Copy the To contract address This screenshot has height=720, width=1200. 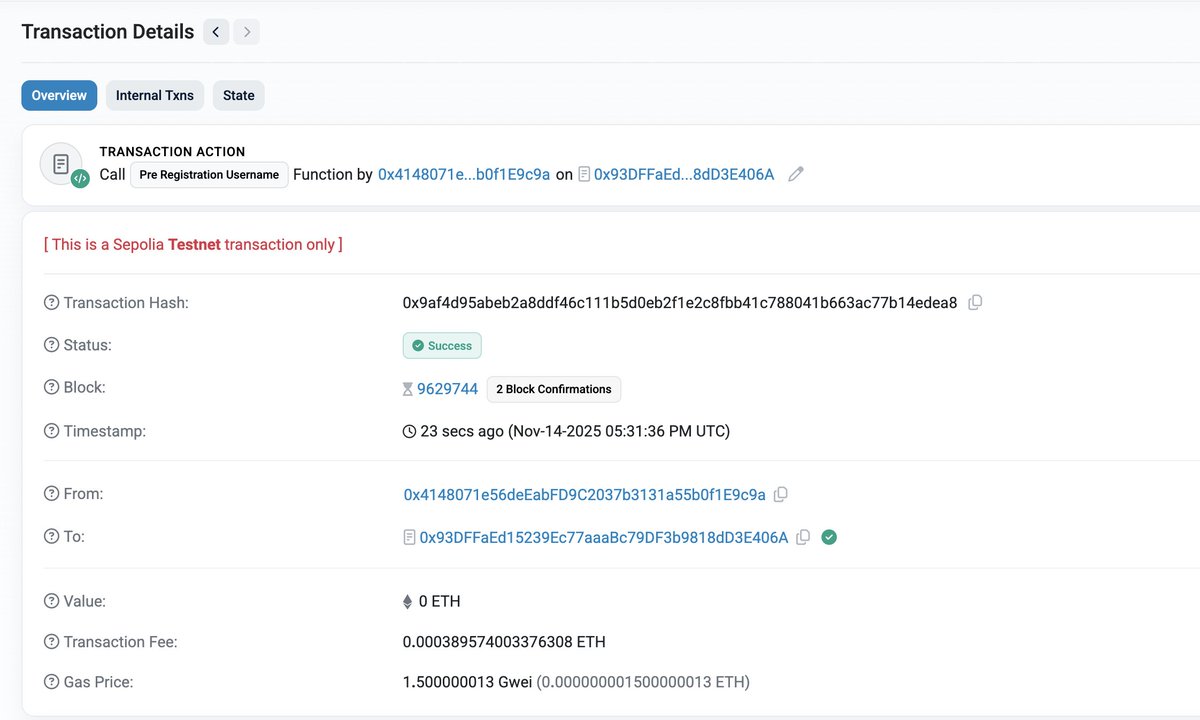click(x=802, y=537)
